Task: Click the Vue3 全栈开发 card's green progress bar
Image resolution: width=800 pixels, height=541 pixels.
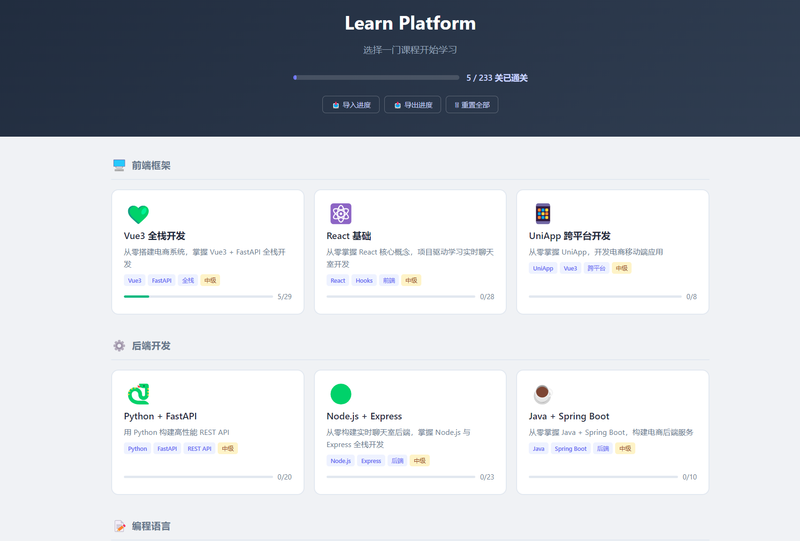Action: coord(198,297)
